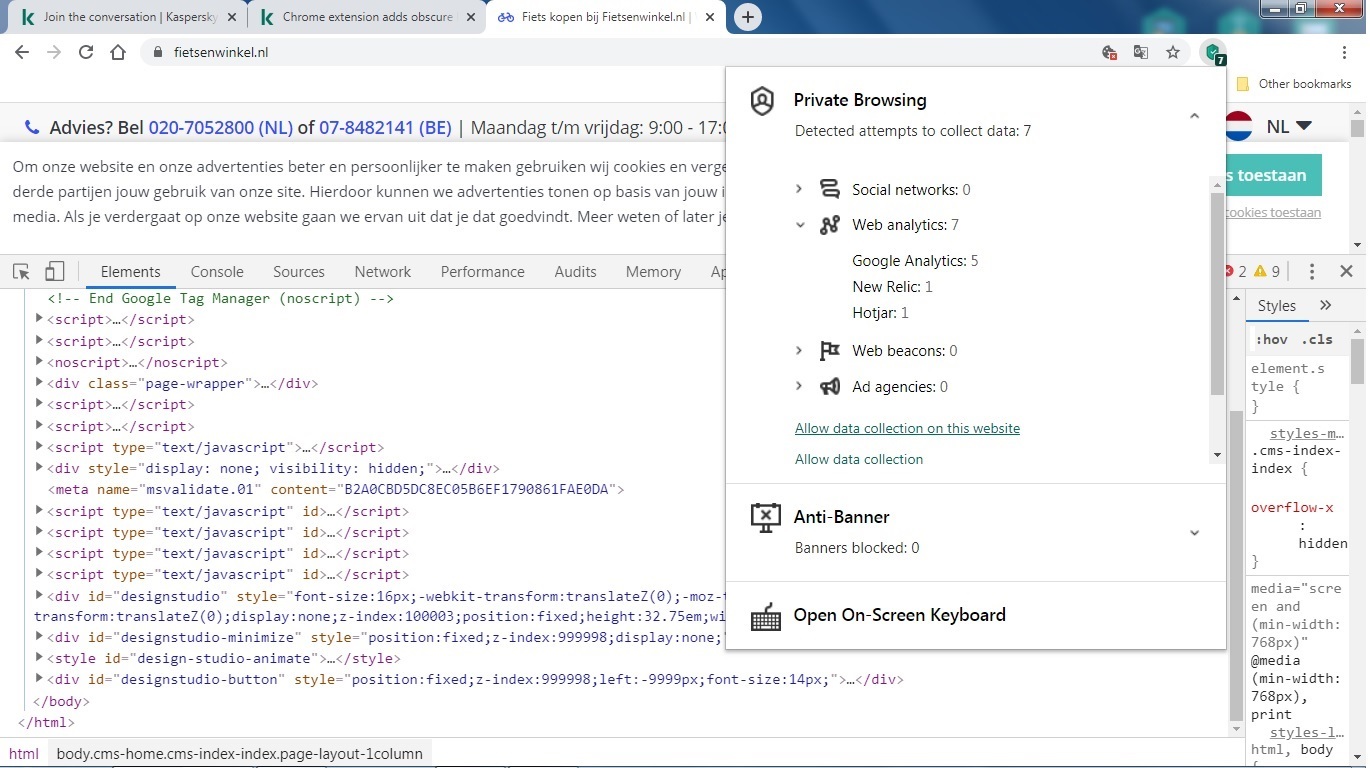
Task: Reload the page
Action: (86, 53)
